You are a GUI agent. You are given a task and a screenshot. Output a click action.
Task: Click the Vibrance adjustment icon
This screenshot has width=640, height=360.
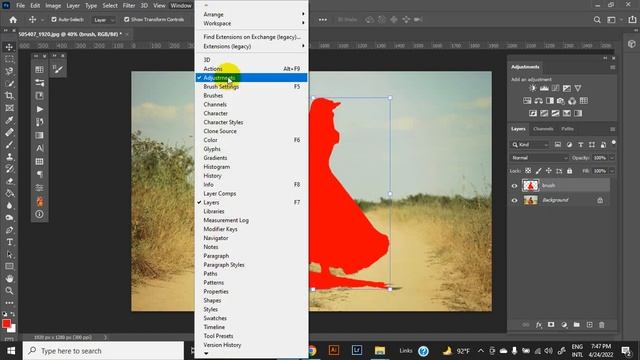(578, 88)
